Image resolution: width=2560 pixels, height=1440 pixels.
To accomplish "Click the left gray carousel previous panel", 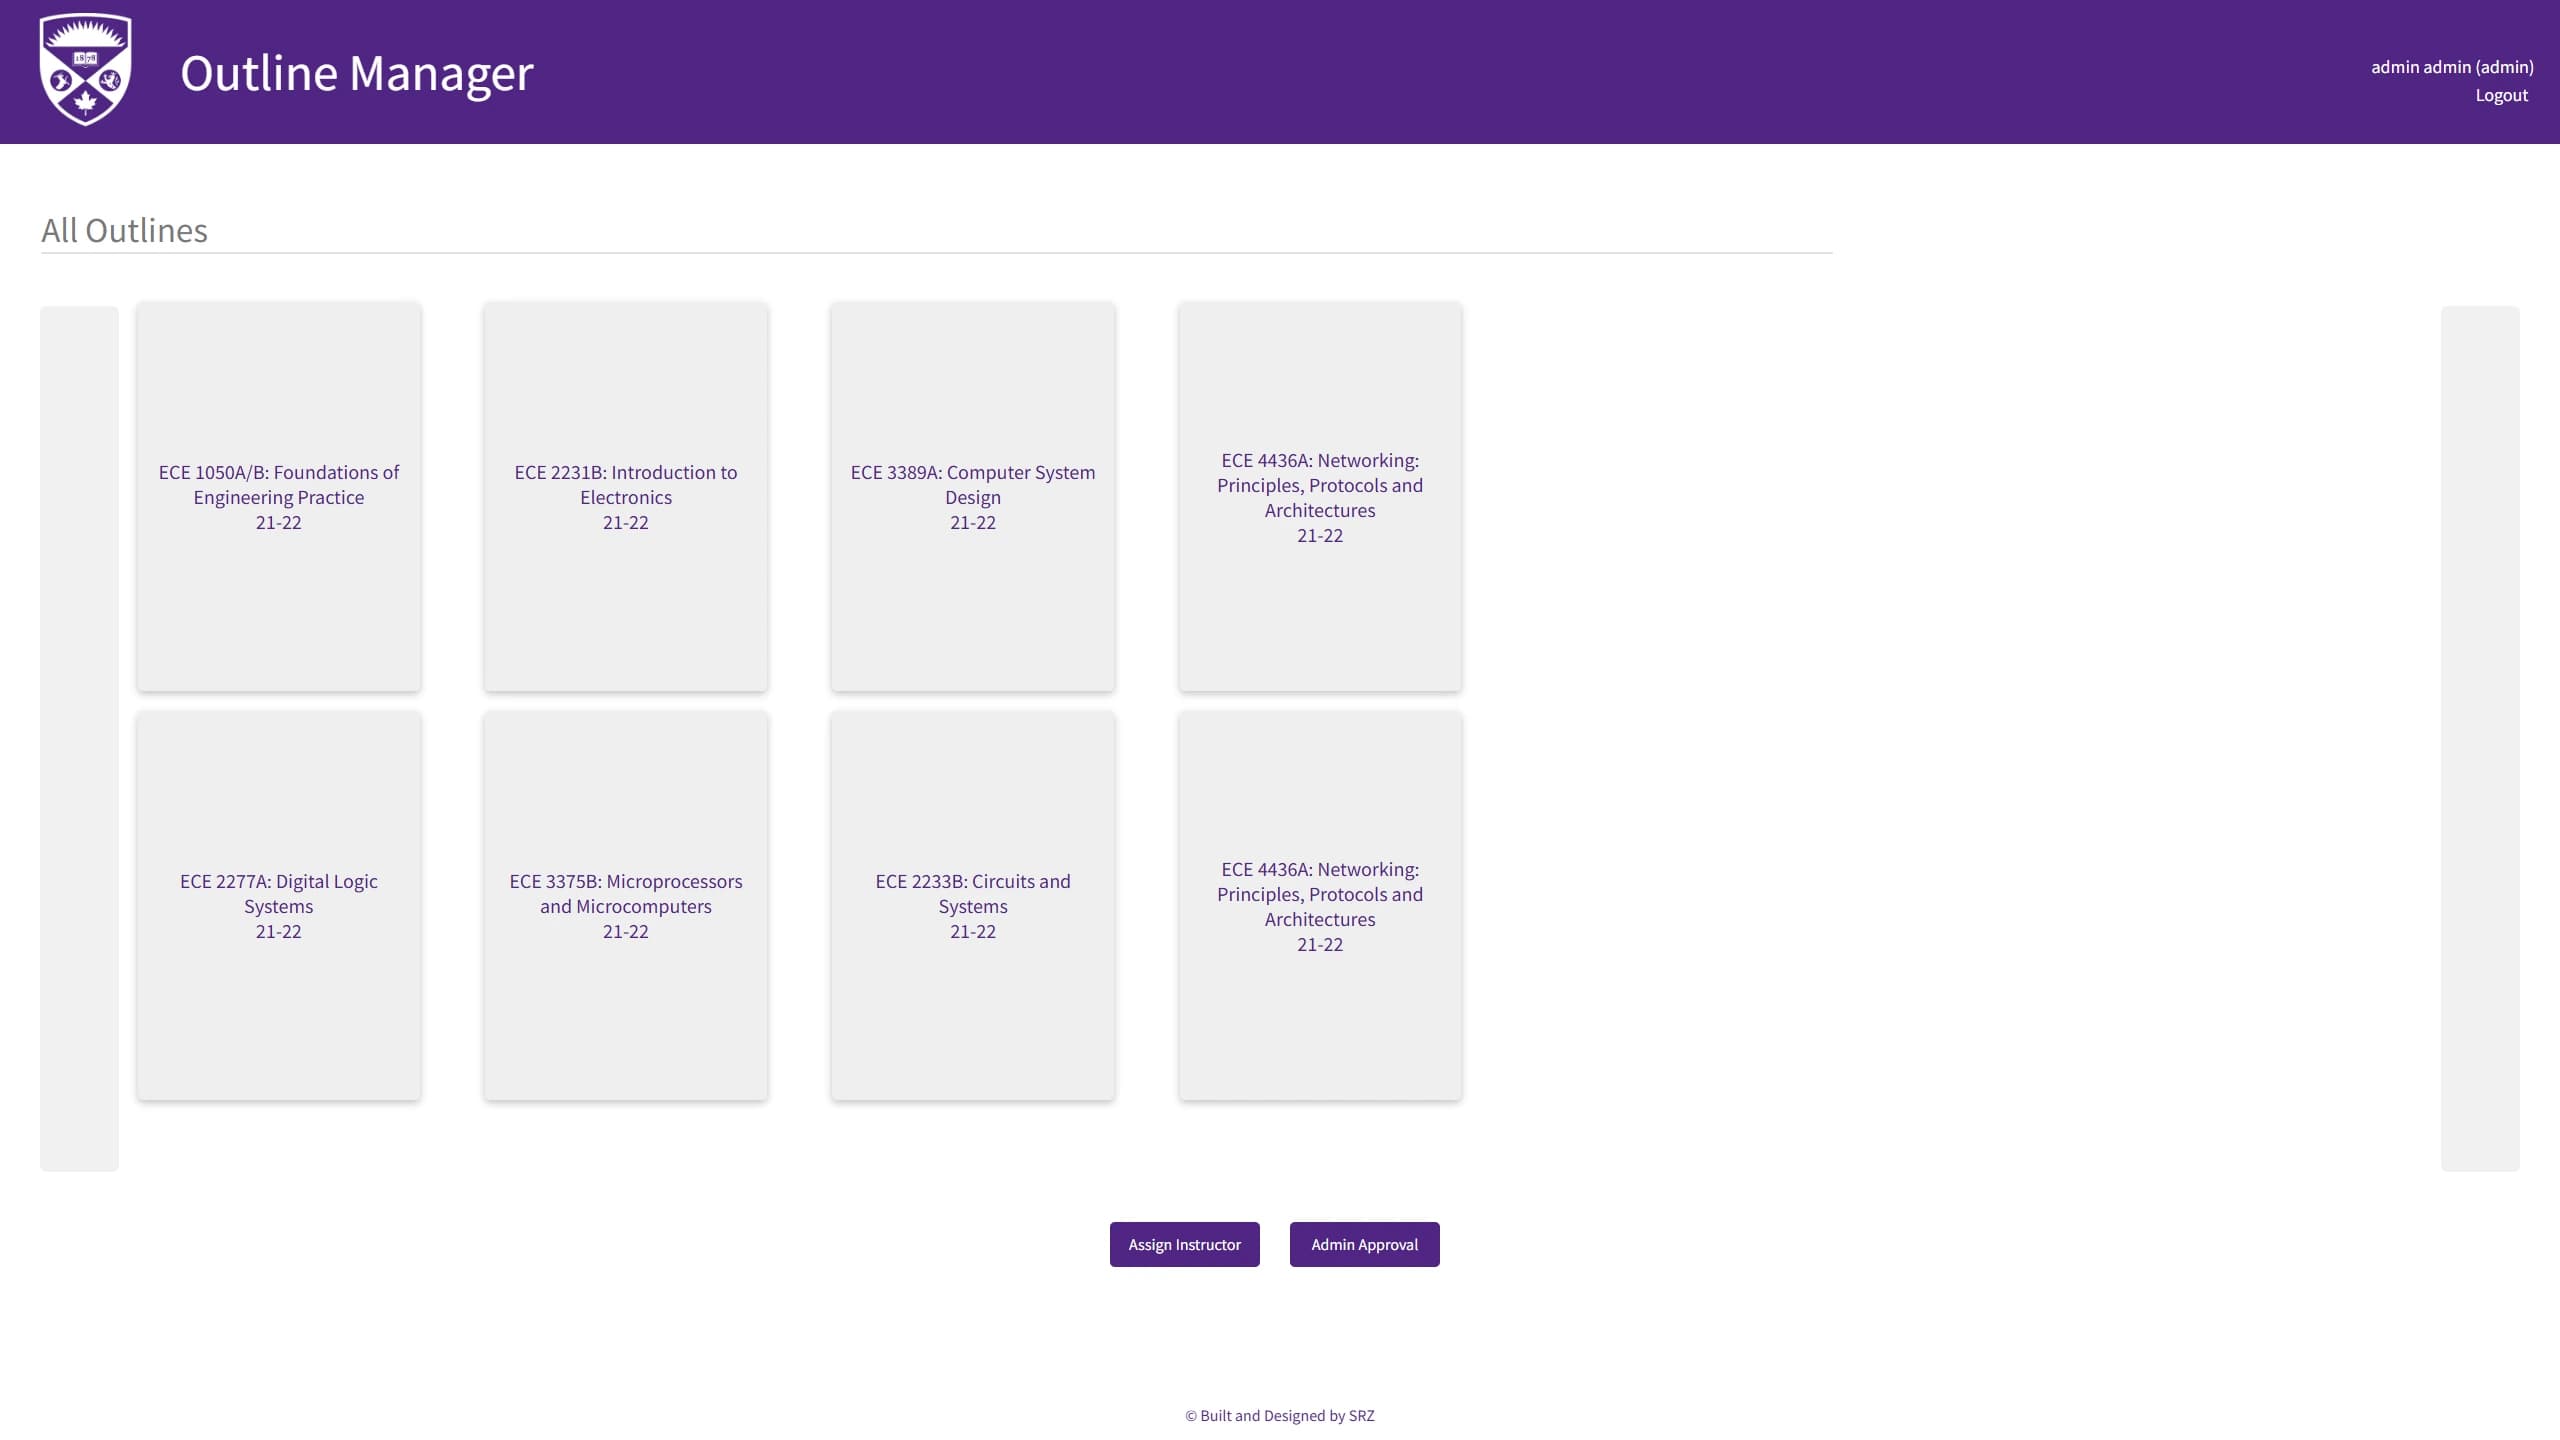I will pos(79,738).
